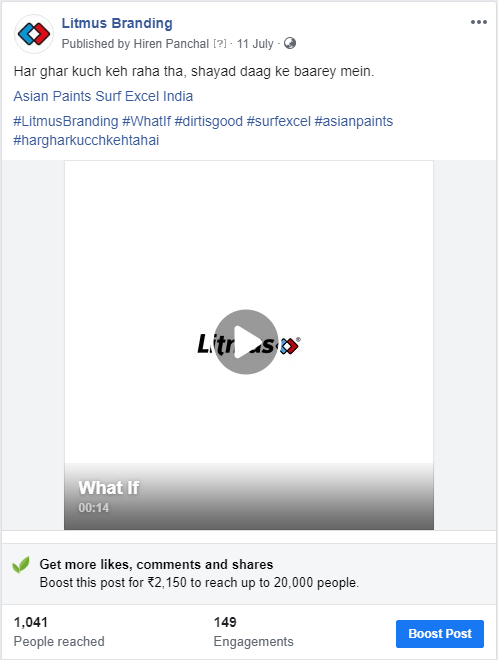The height and width of the screenshot is (660, 498).
Task: Click the #LitmusBranding hashtag
Action: coord(66,121)
